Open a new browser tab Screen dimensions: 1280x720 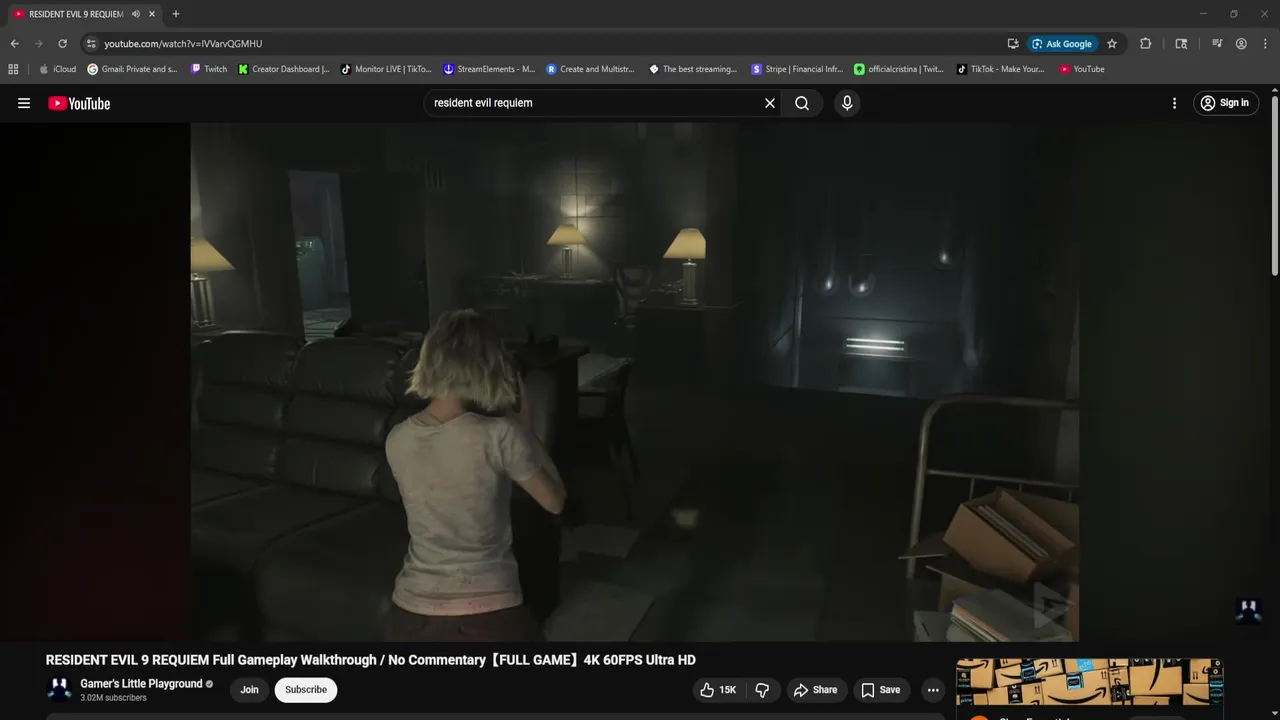(176, 14)
